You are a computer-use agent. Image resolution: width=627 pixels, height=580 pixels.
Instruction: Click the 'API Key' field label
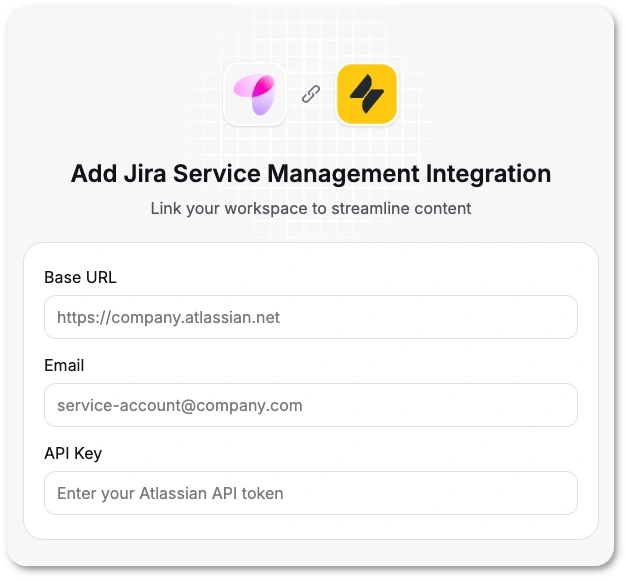pos(73,454)
